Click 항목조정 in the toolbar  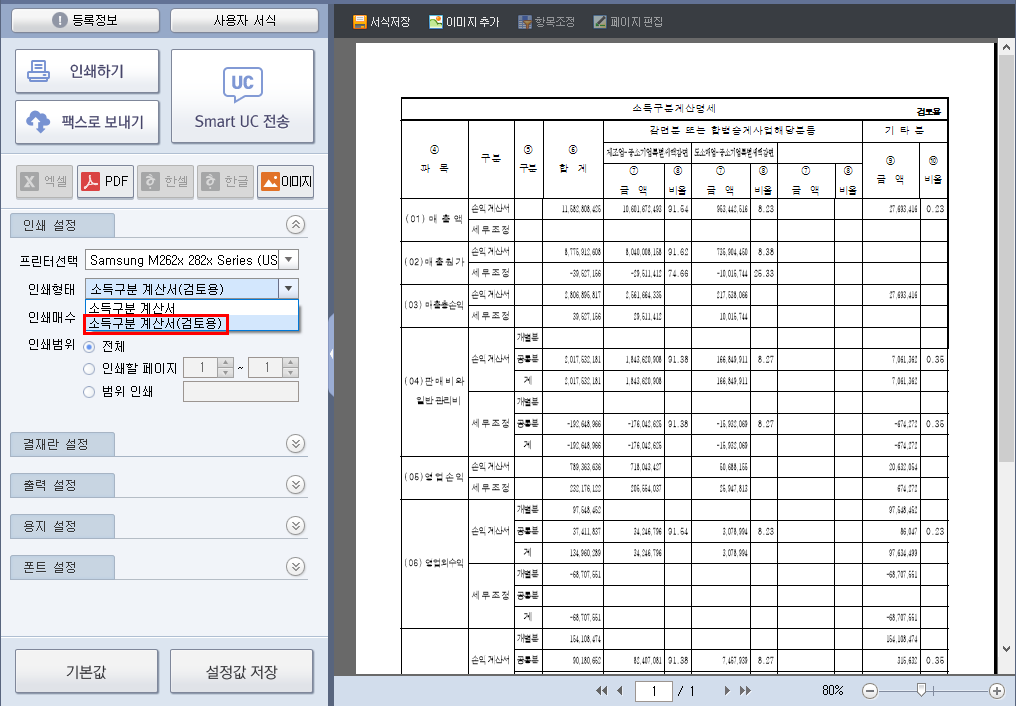point(546,22)
